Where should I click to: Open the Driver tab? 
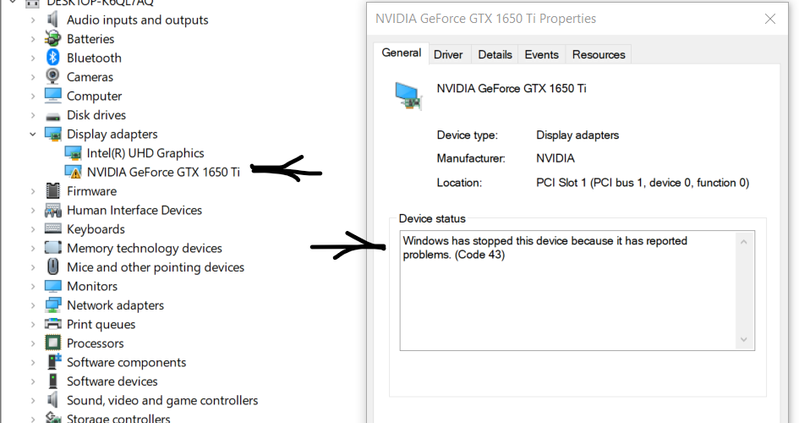pyautogui.click(x=448, y=55)
